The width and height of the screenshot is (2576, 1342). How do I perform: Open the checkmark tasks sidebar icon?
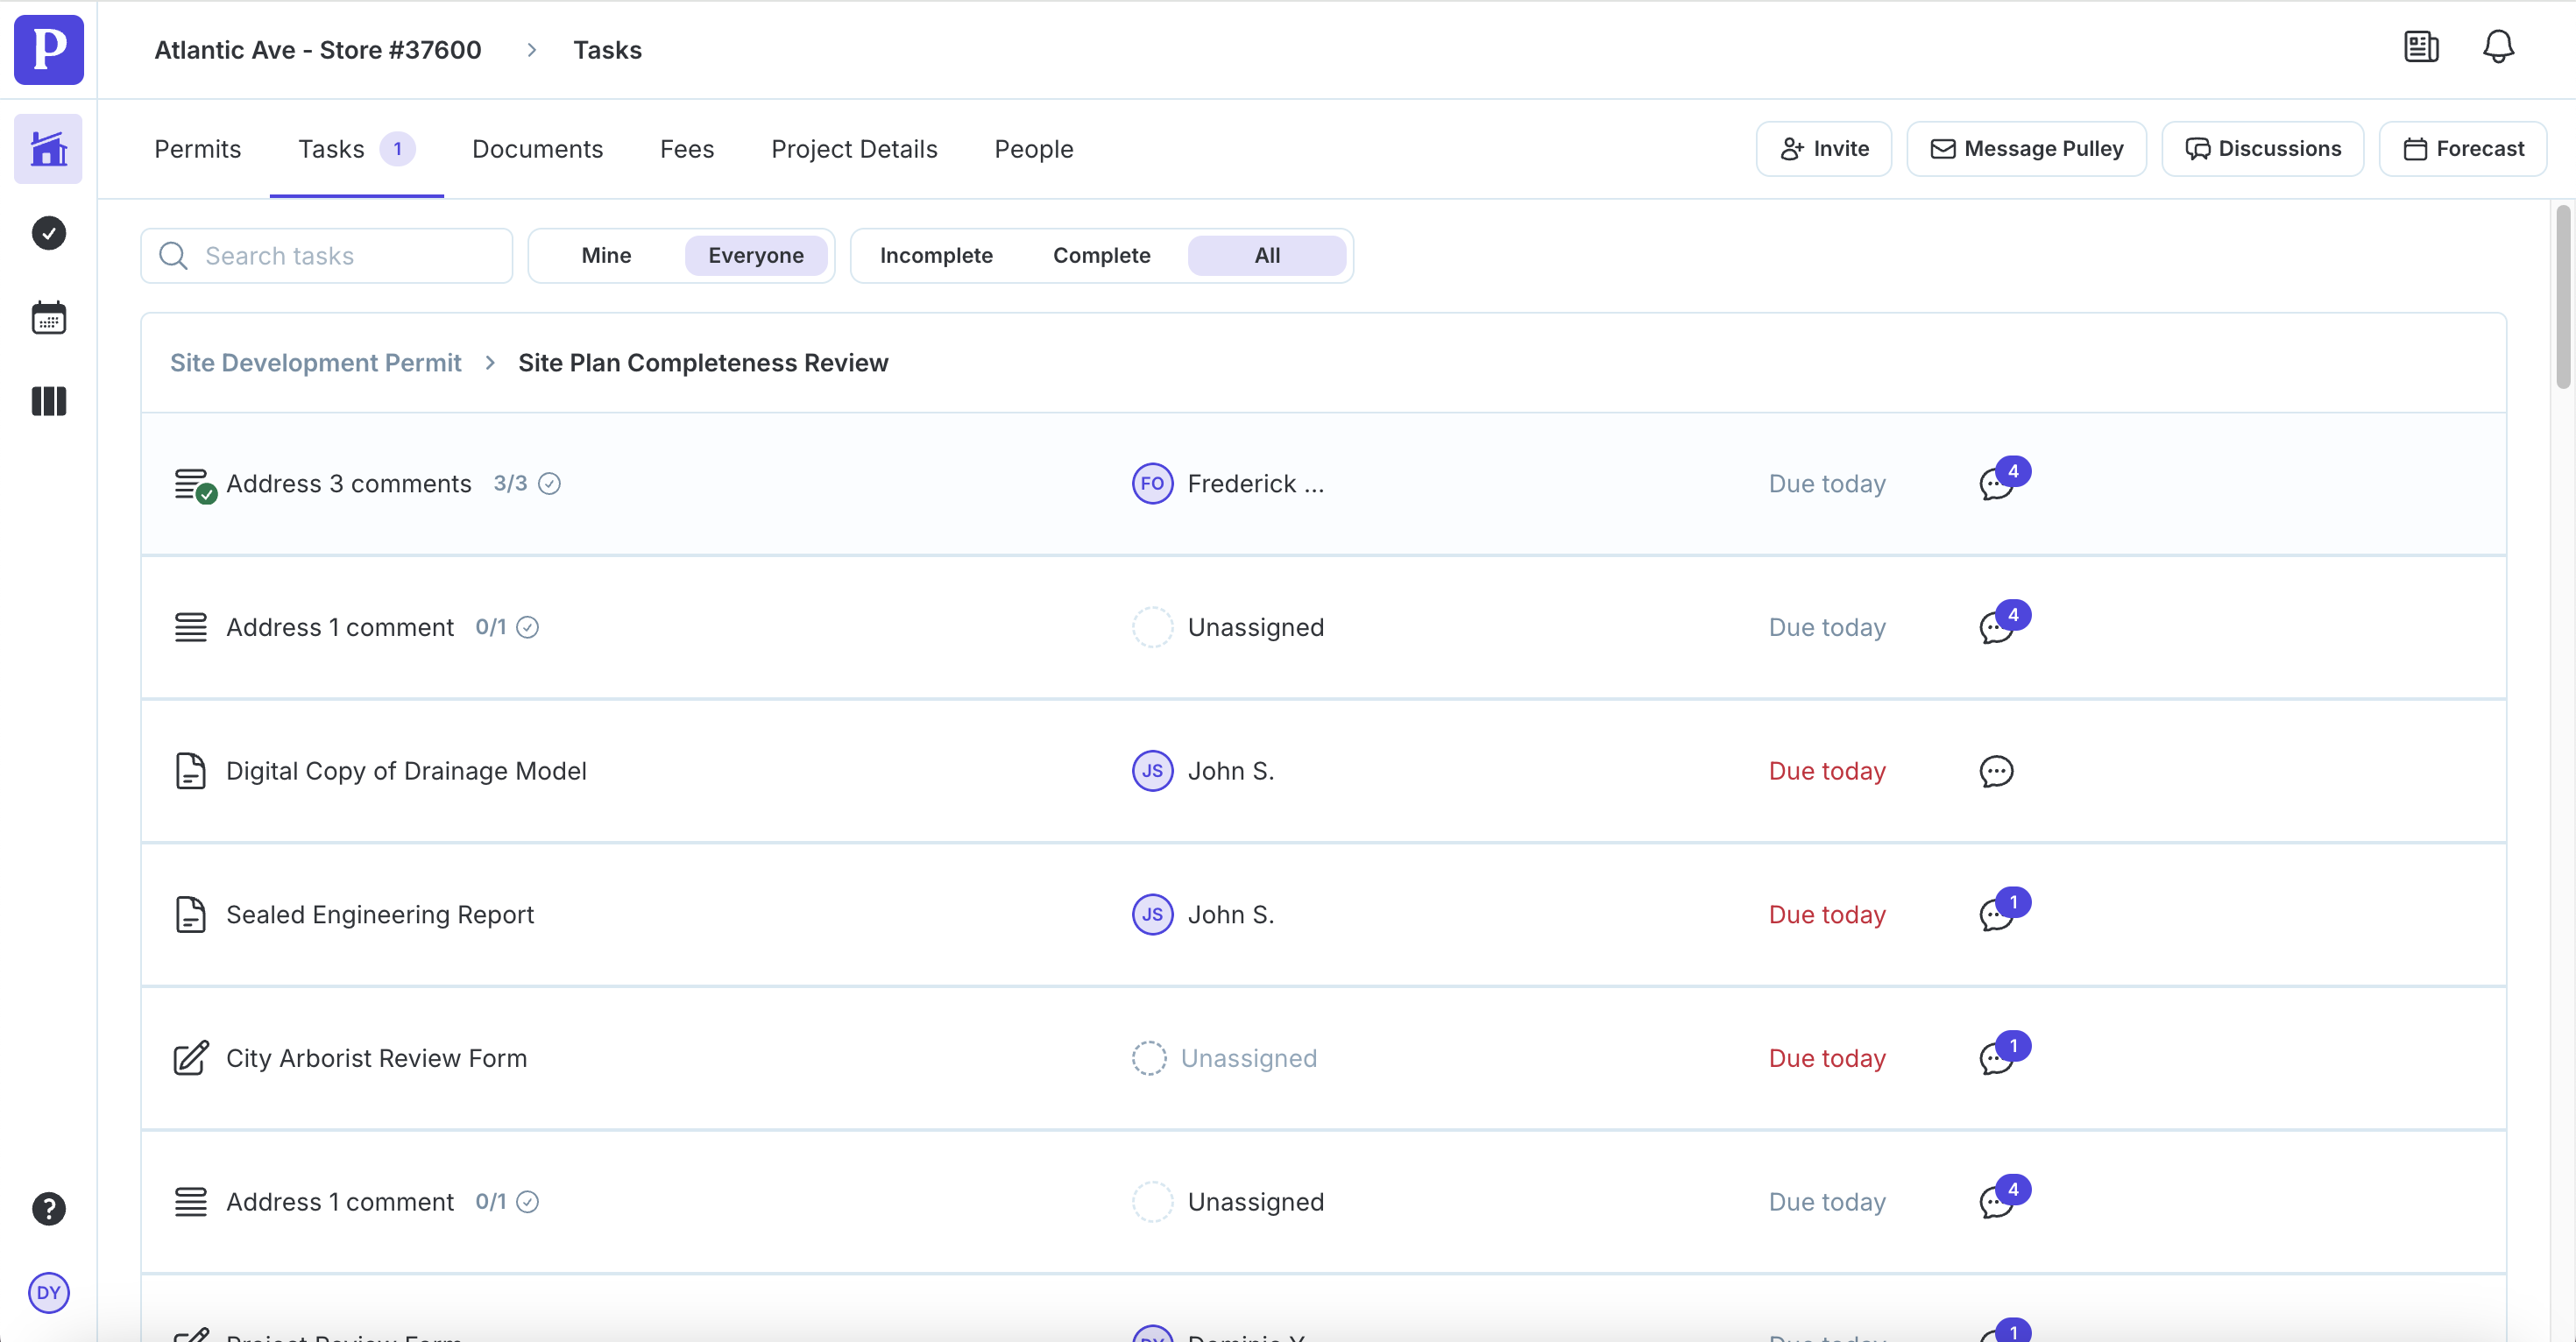point(48,233)
